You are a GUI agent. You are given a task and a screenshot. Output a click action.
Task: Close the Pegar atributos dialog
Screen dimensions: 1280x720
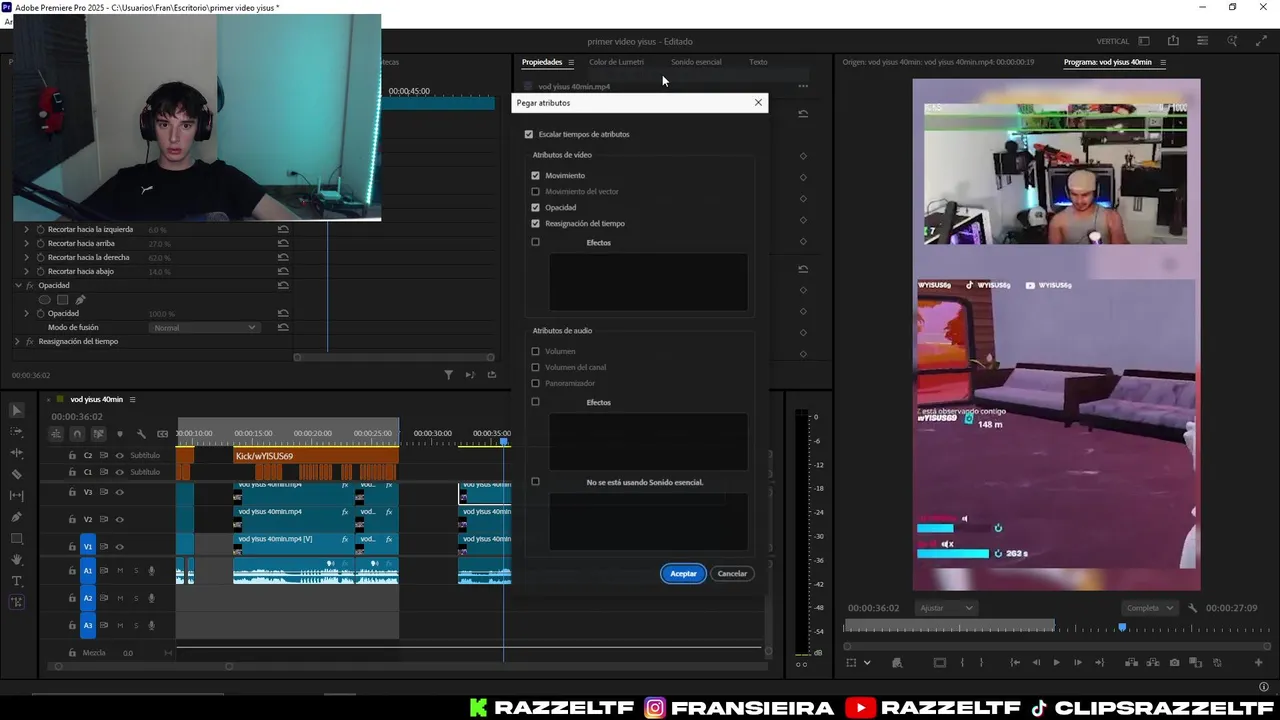(x=758, y=102)
